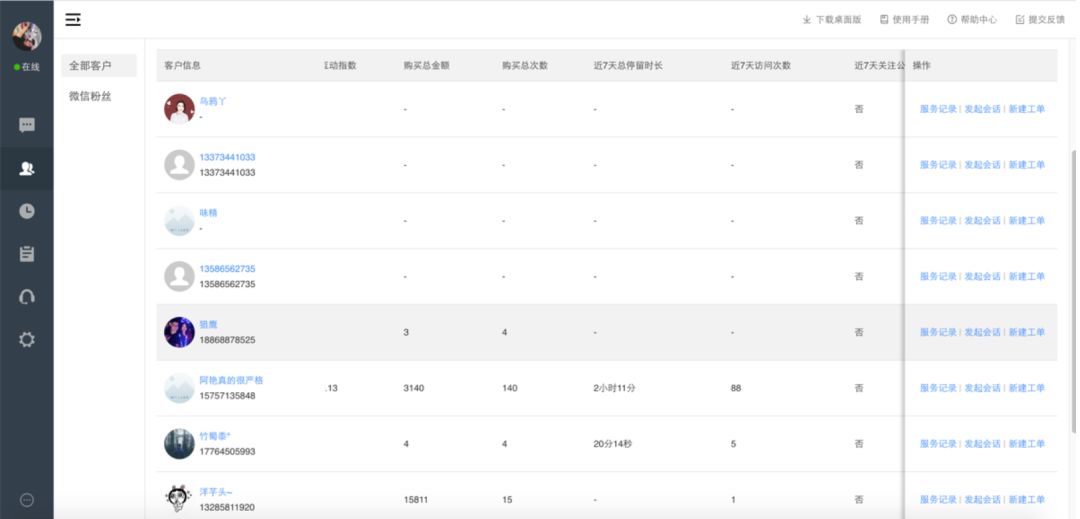Image resolution: width=1080 pixels, height=519 pixels.
Task: Click 提交反馈 to submit feedback
Action: pos(1040,20)
